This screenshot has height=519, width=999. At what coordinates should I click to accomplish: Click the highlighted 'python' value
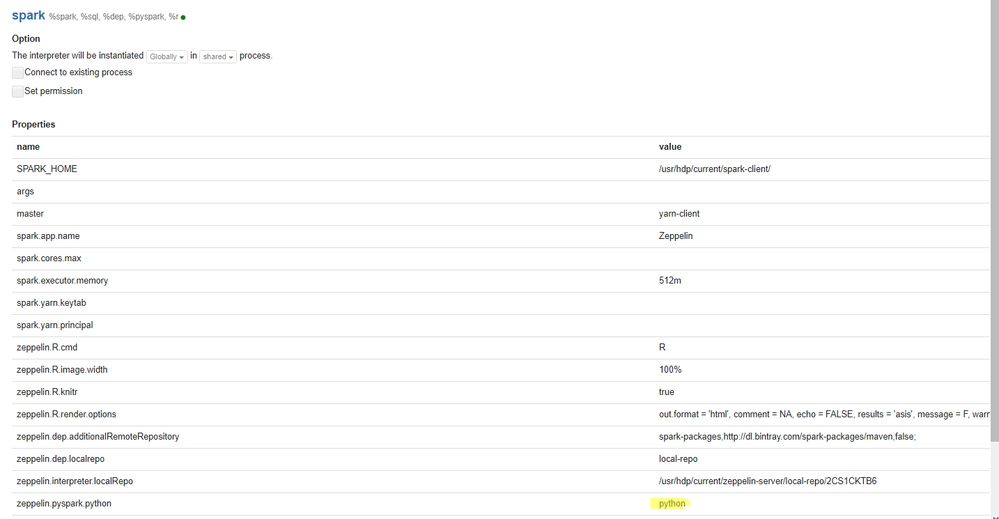(672, 503)
